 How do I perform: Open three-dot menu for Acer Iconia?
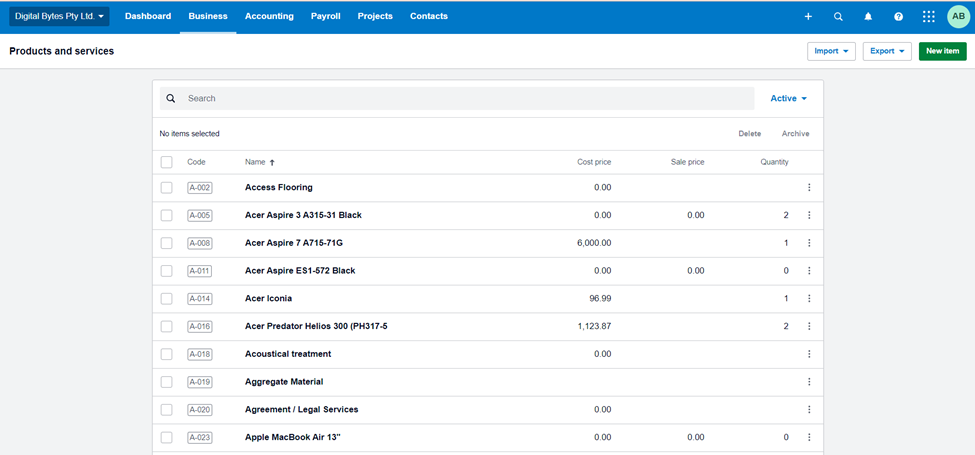809,299
